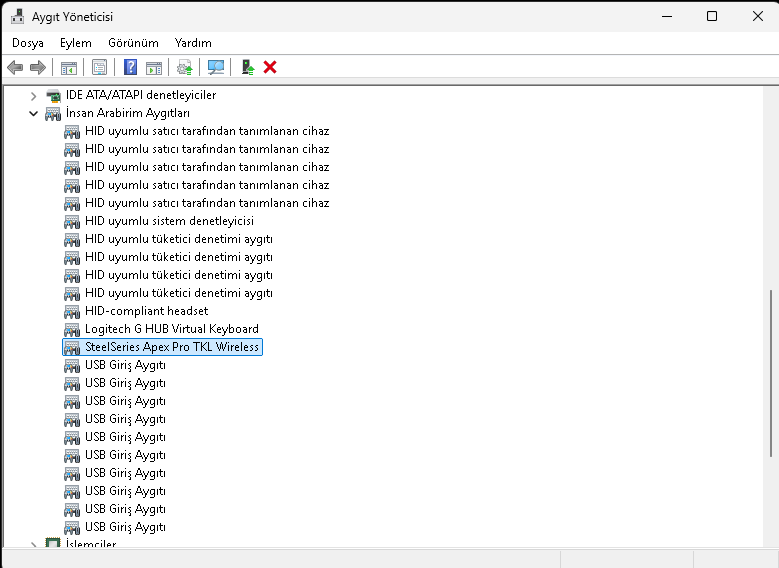Toggle the show/hide action pane icon

(154, 68)
